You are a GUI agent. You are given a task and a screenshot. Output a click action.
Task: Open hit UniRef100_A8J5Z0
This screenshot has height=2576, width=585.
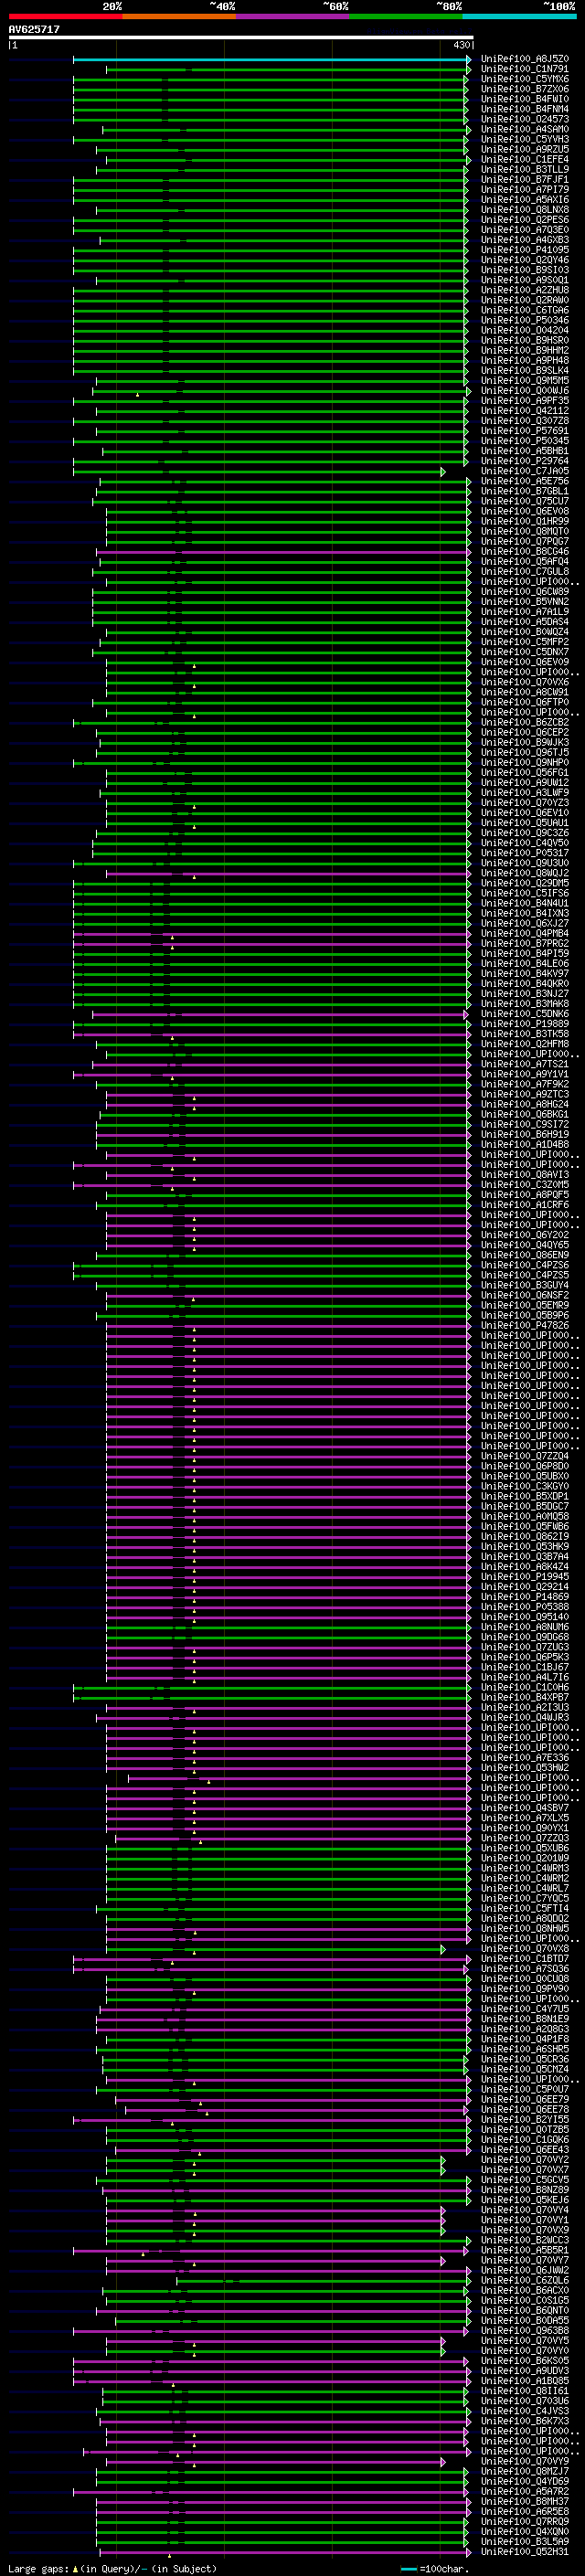point(524,59)
